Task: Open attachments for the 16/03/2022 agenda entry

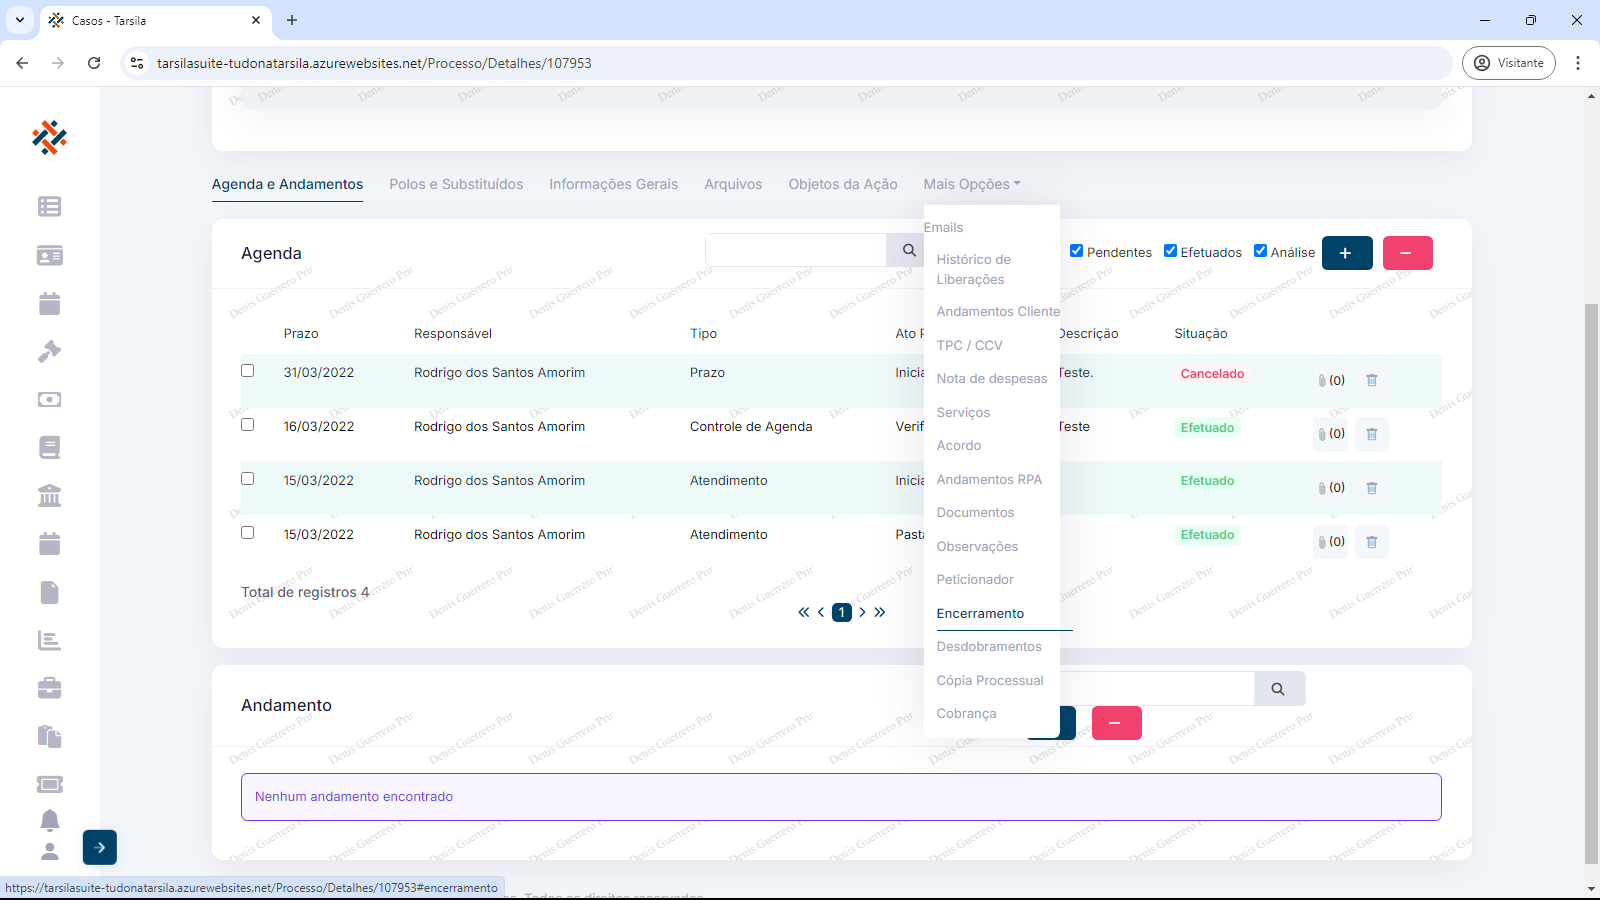Action: pos(1330,434)
